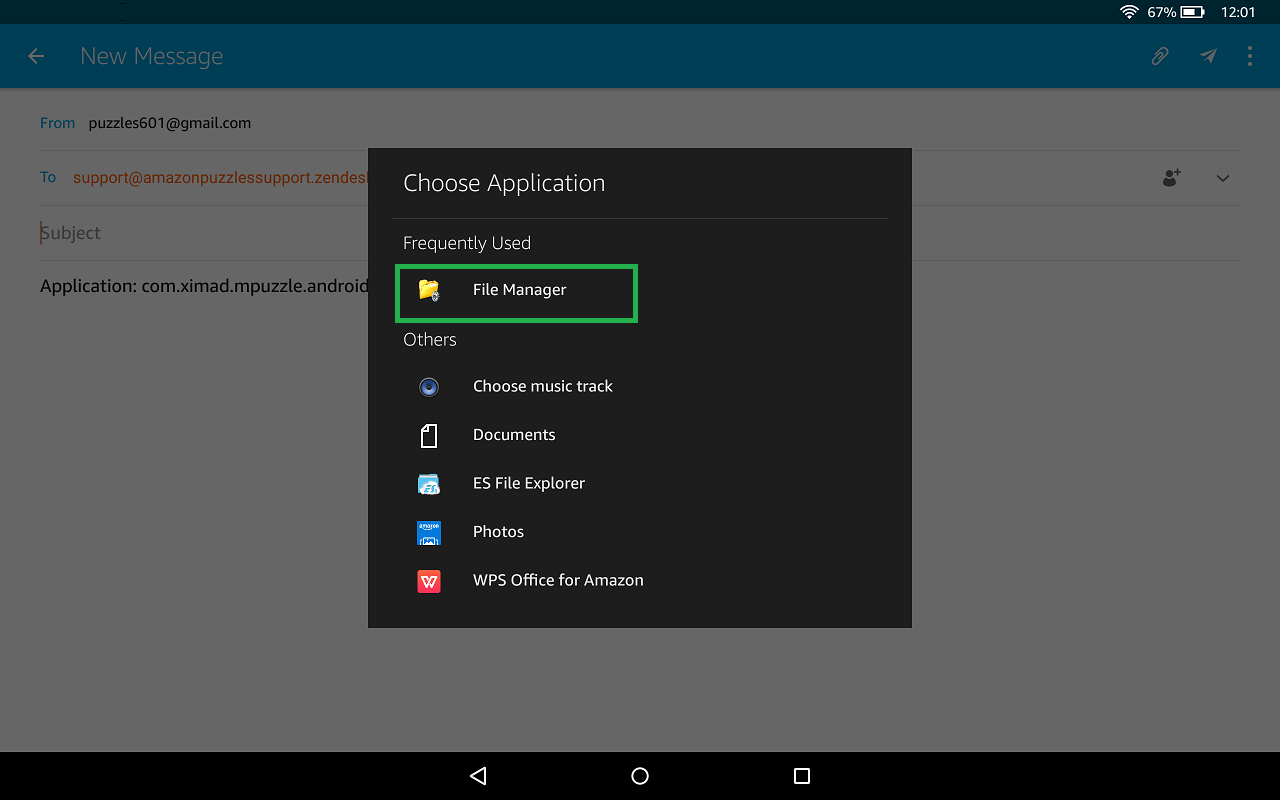Tap the paperclip attachment icon
The width and height of the screenshot is (1280, 800).
coord(1160,57)
